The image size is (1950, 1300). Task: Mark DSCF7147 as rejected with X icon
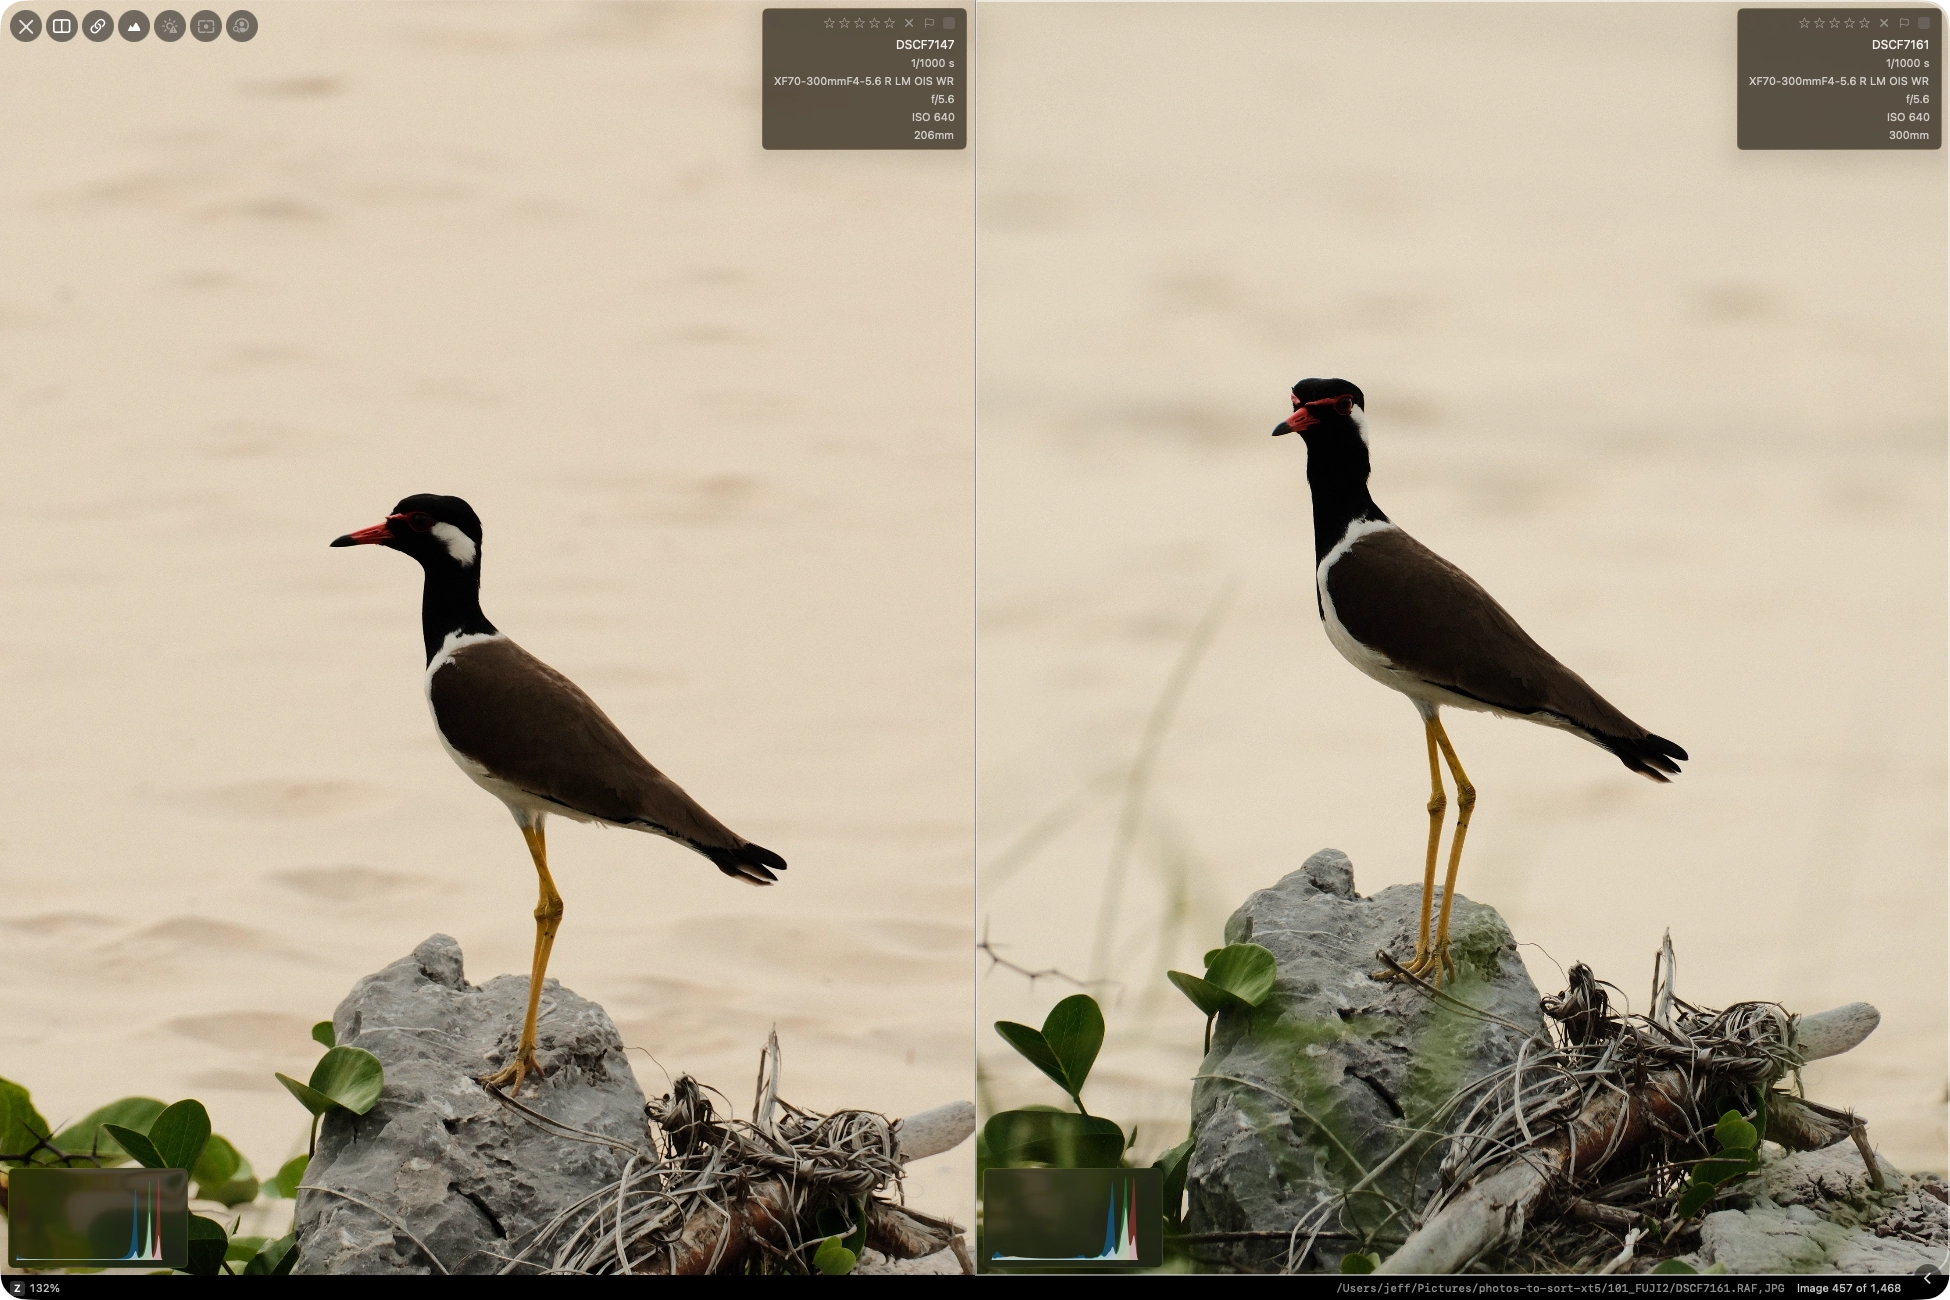[x=909, y=23]
